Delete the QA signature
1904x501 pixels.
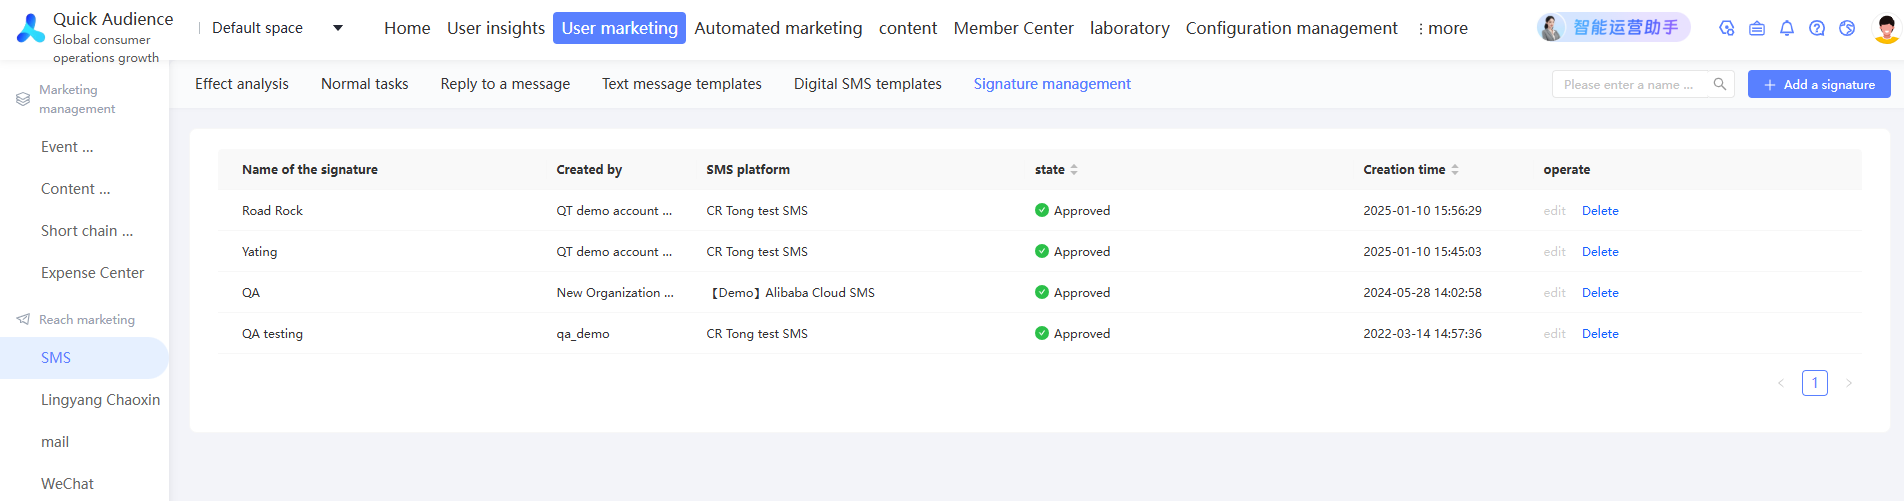click(x=1600, y=292)
